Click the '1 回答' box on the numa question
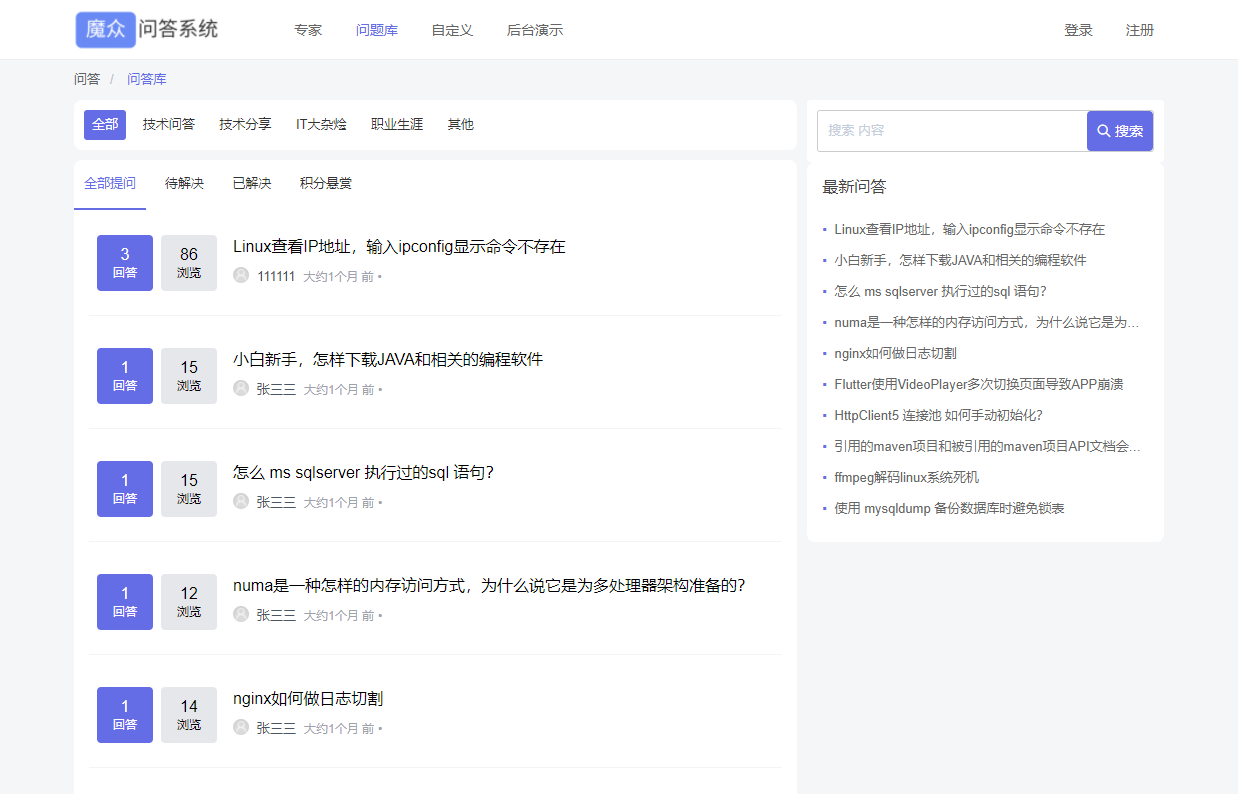 (125, 602)
